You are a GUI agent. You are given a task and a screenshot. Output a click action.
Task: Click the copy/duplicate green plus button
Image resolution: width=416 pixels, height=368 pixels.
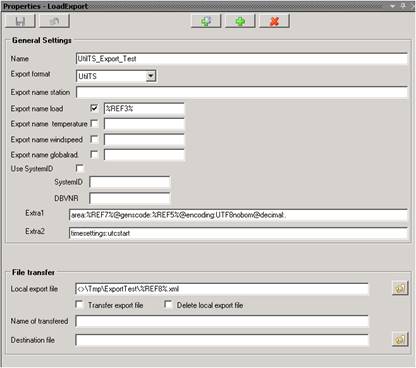pyautogui.click(x=206, y=21)
